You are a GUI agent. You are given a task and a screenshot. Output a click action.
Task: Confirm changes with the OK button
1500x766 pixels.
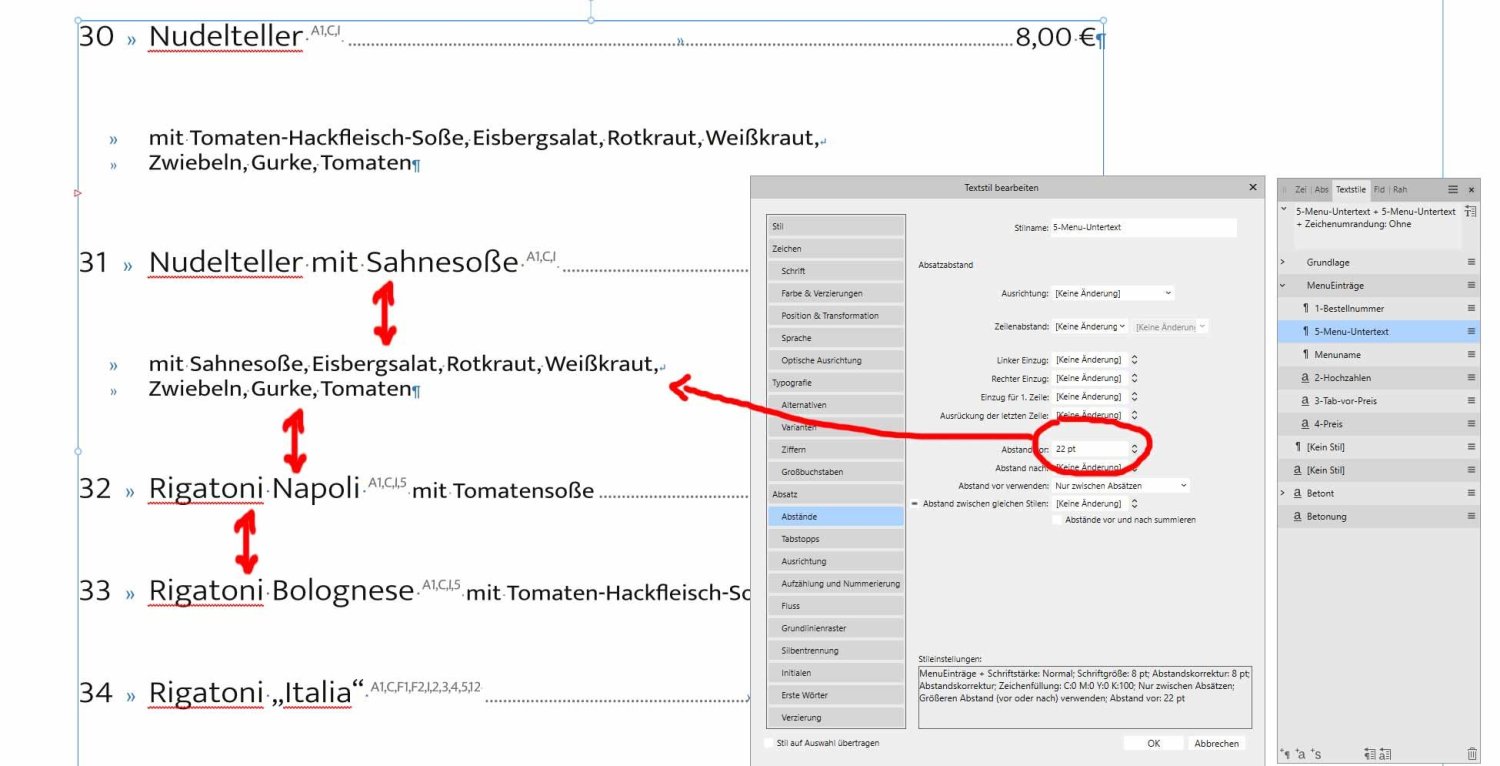(1153, 743)
